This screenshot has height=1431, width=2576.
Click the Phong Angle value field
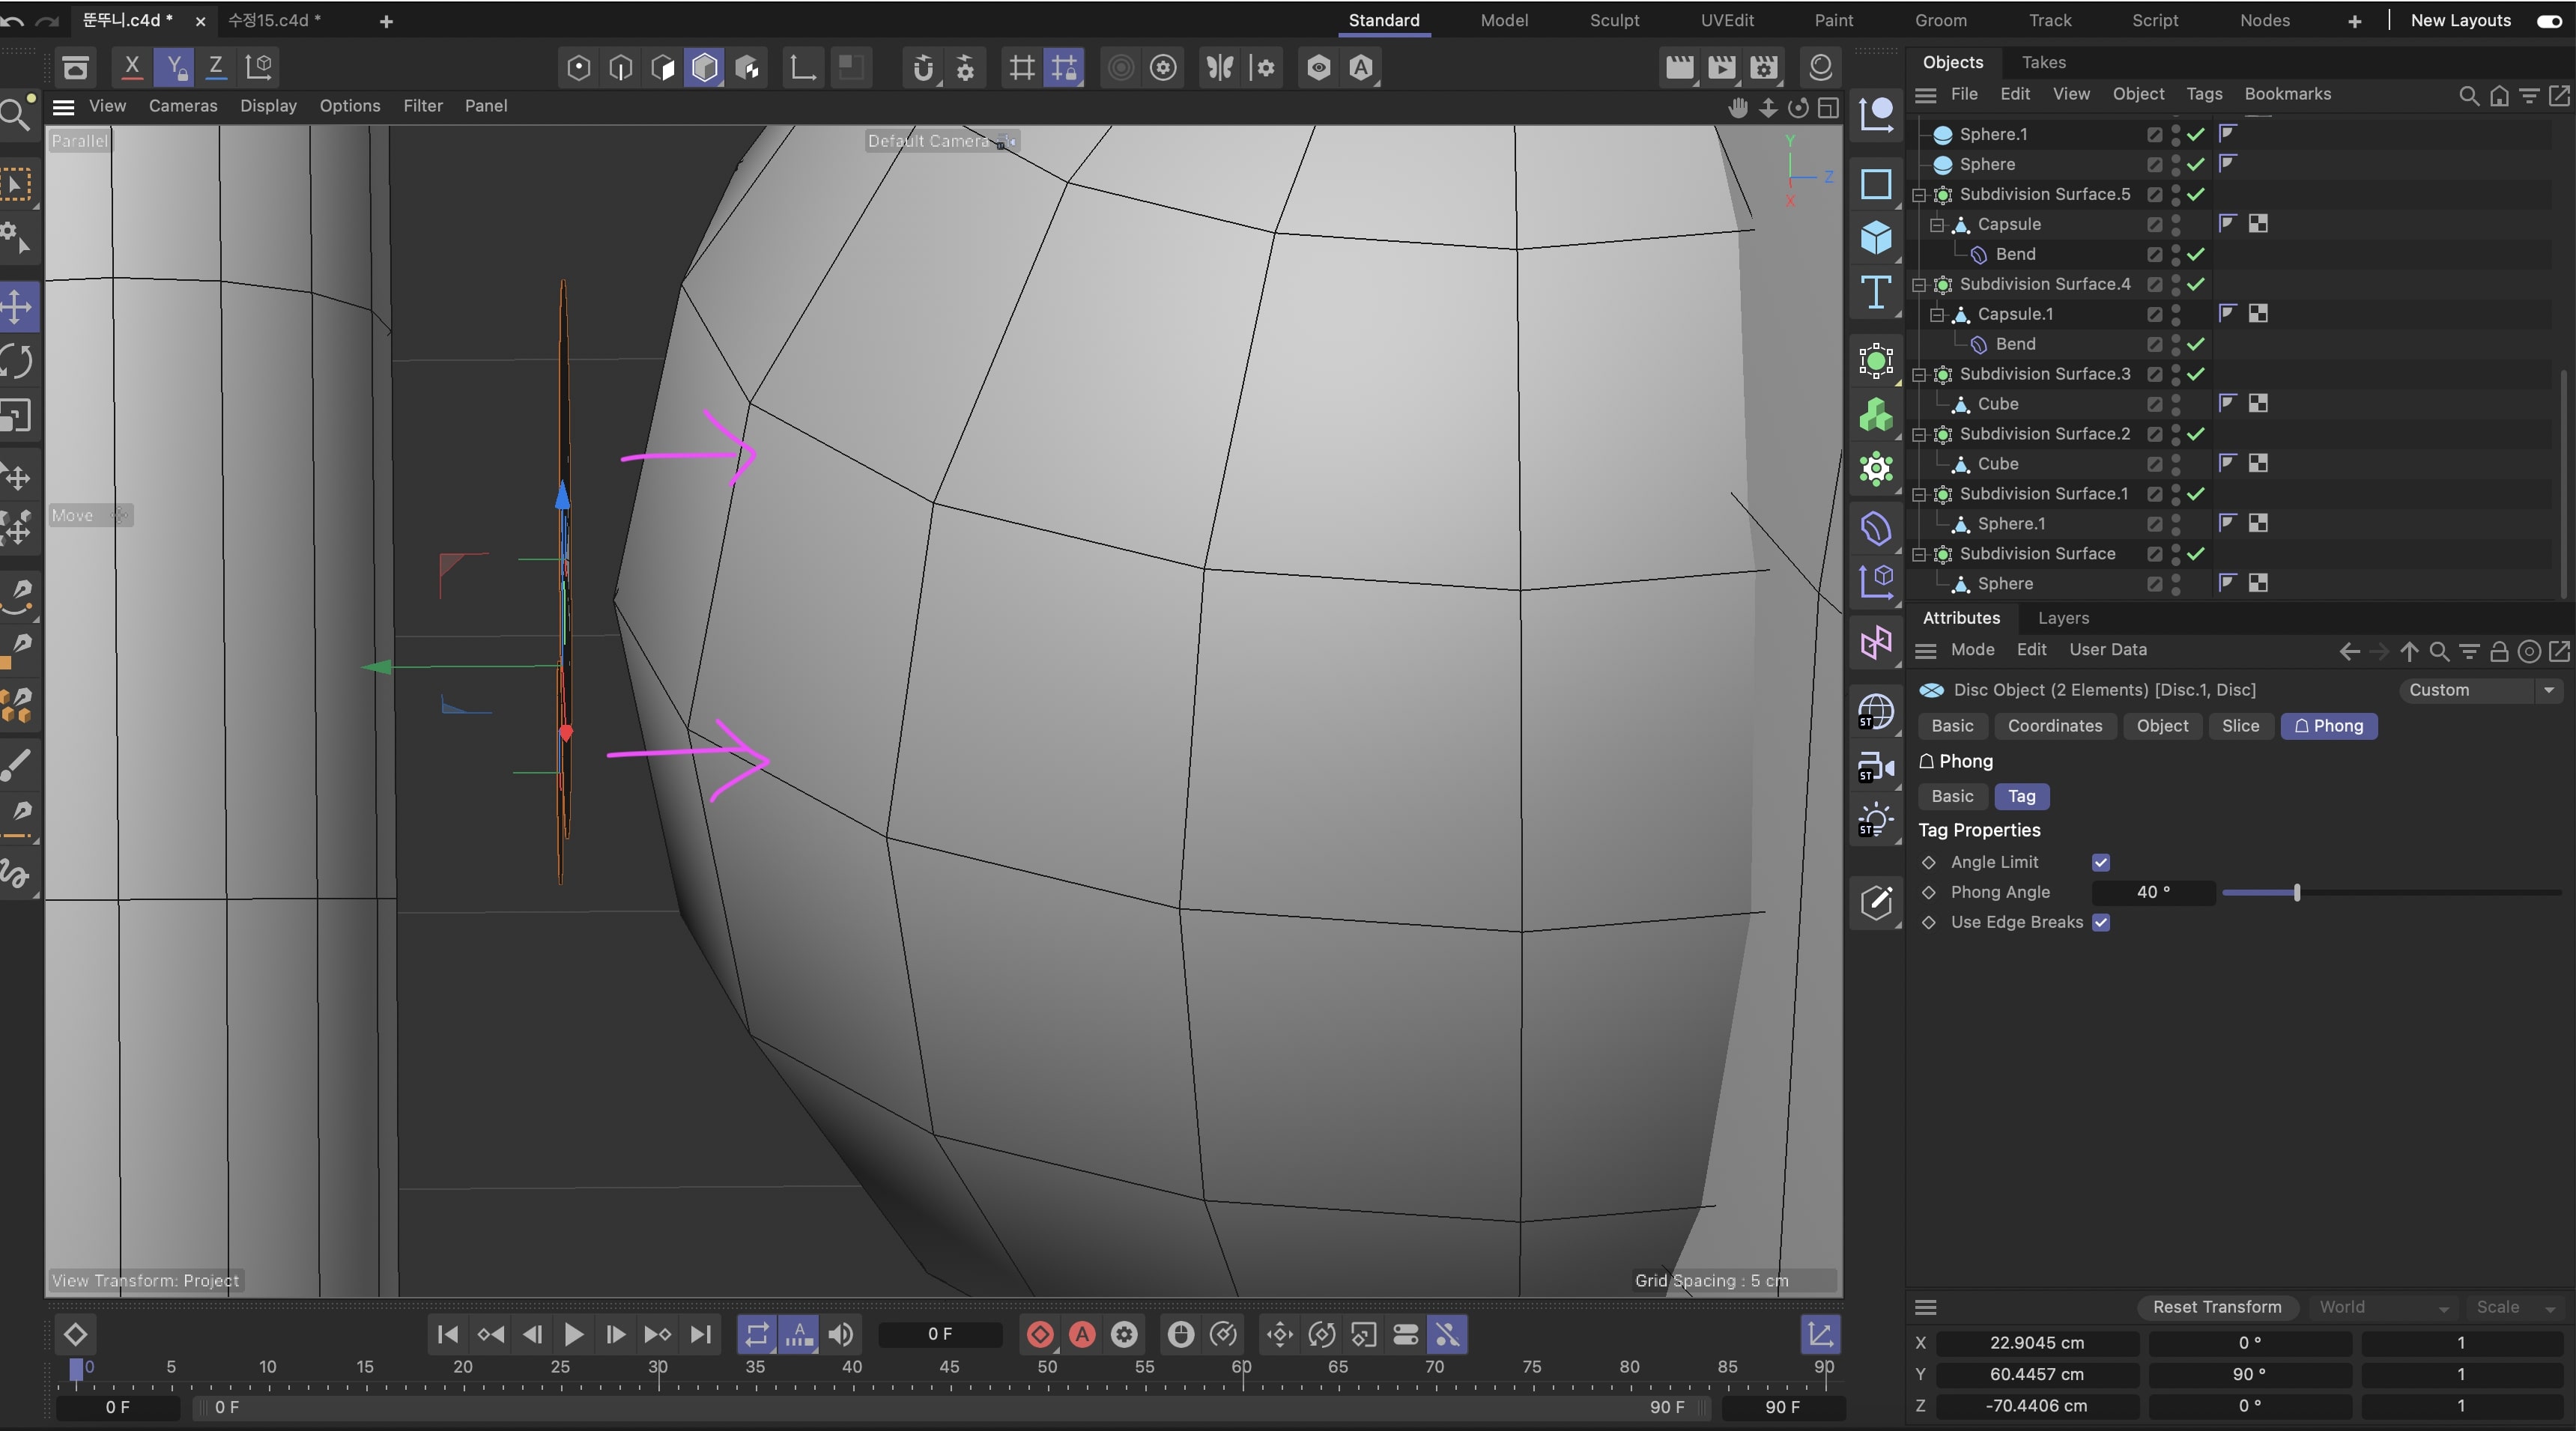coord(2153,892)
